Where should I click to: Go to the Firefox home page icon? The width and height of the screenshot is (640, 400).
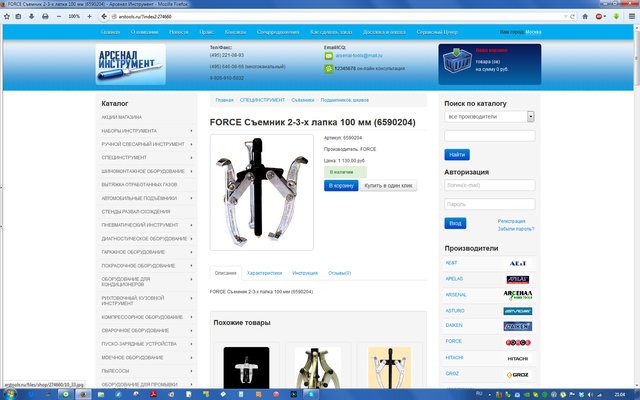click(585, 16)
